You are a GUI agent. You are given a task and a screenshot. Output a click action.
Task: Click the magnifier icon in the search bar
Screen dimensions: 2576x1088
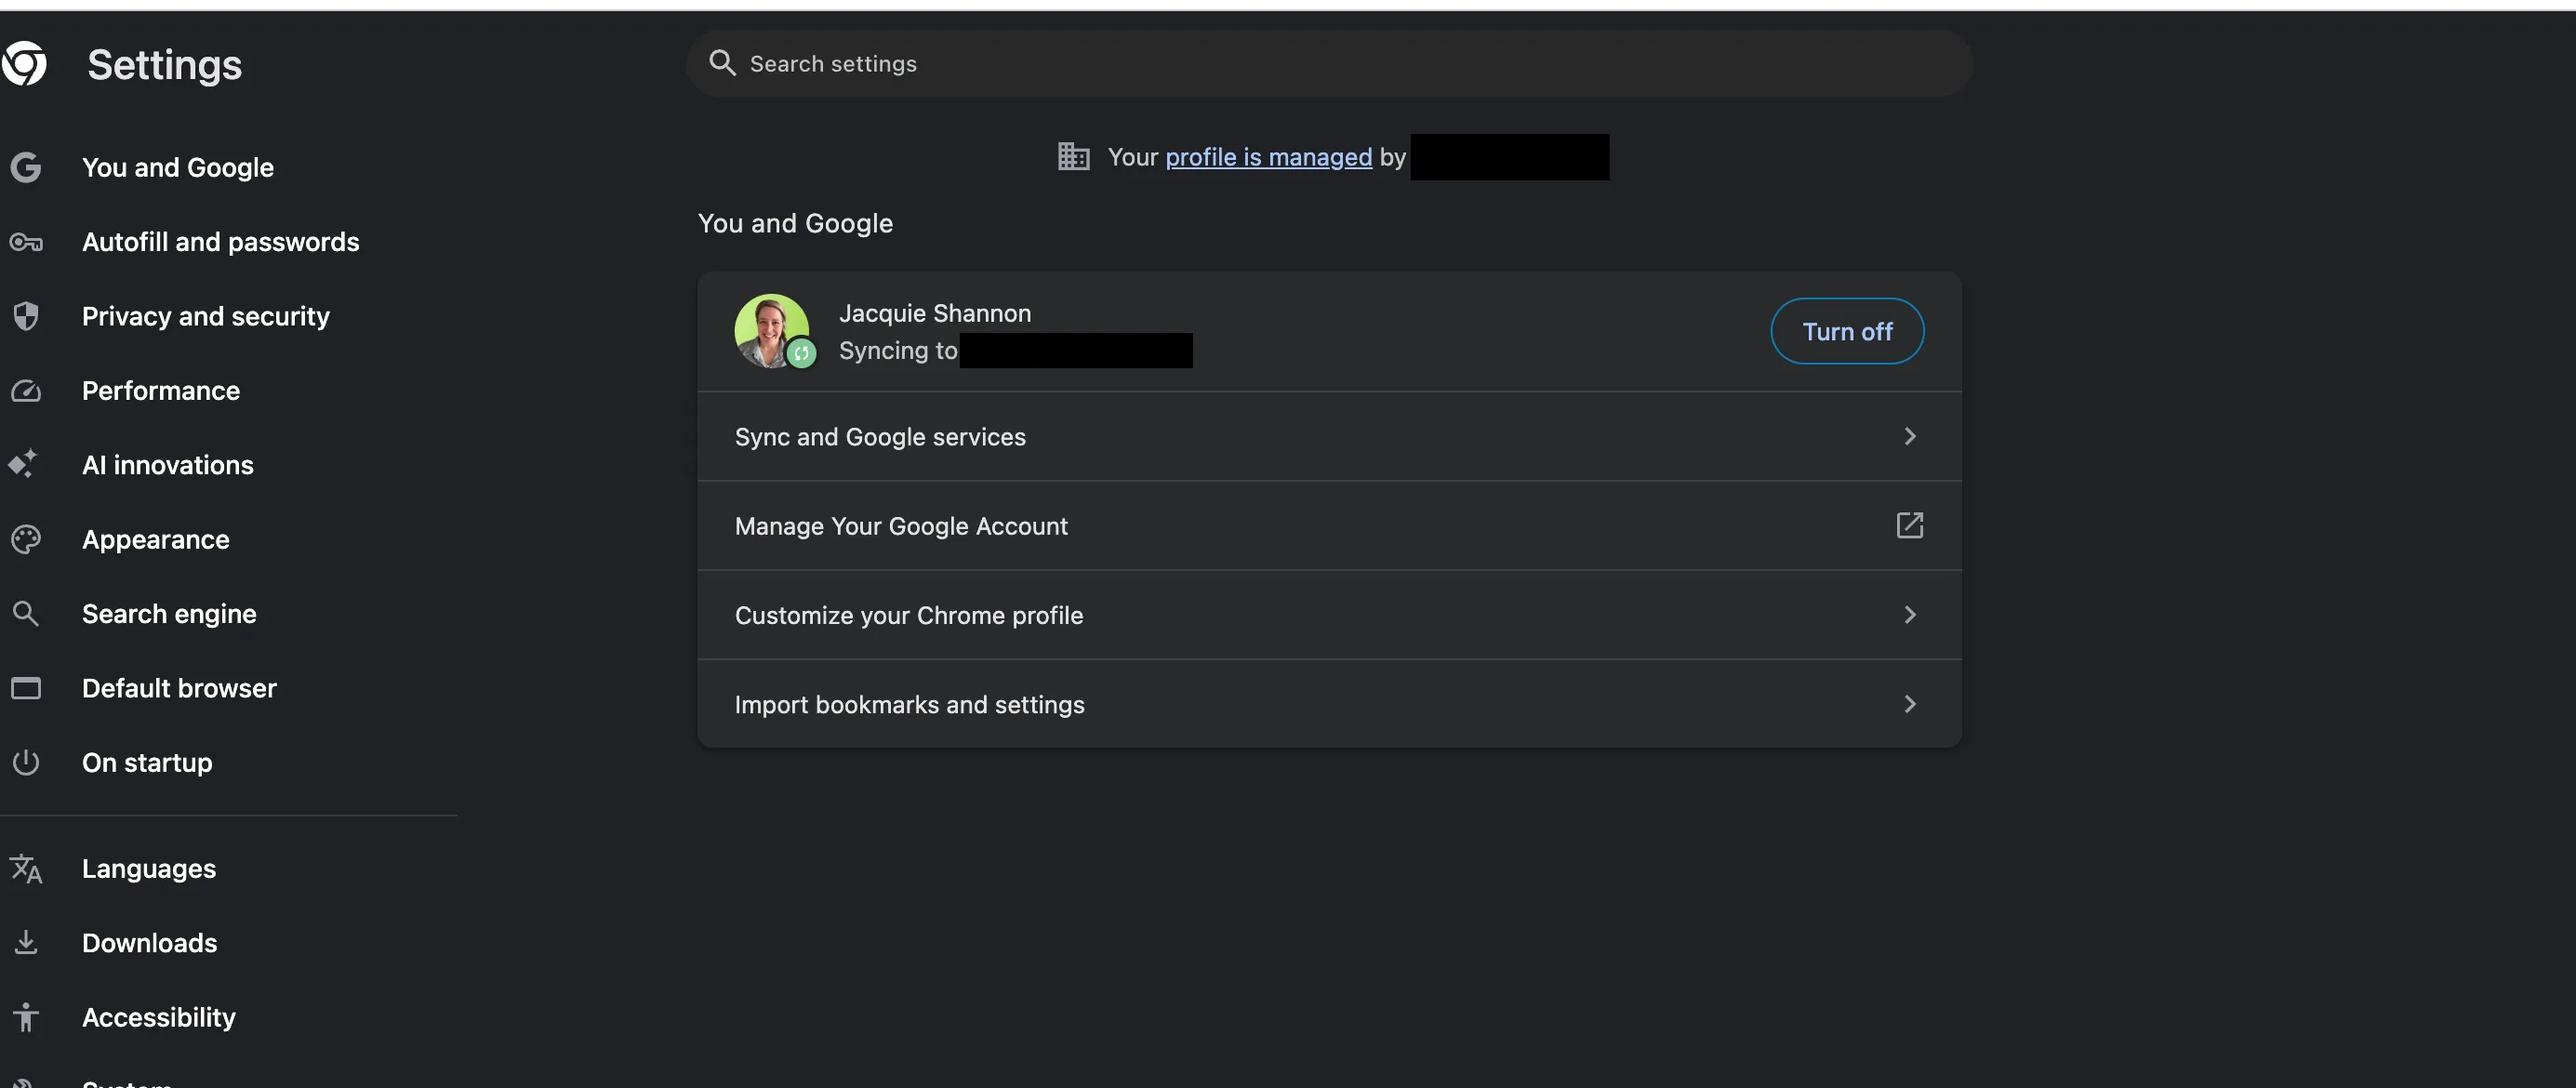click(x=722, y=63)
